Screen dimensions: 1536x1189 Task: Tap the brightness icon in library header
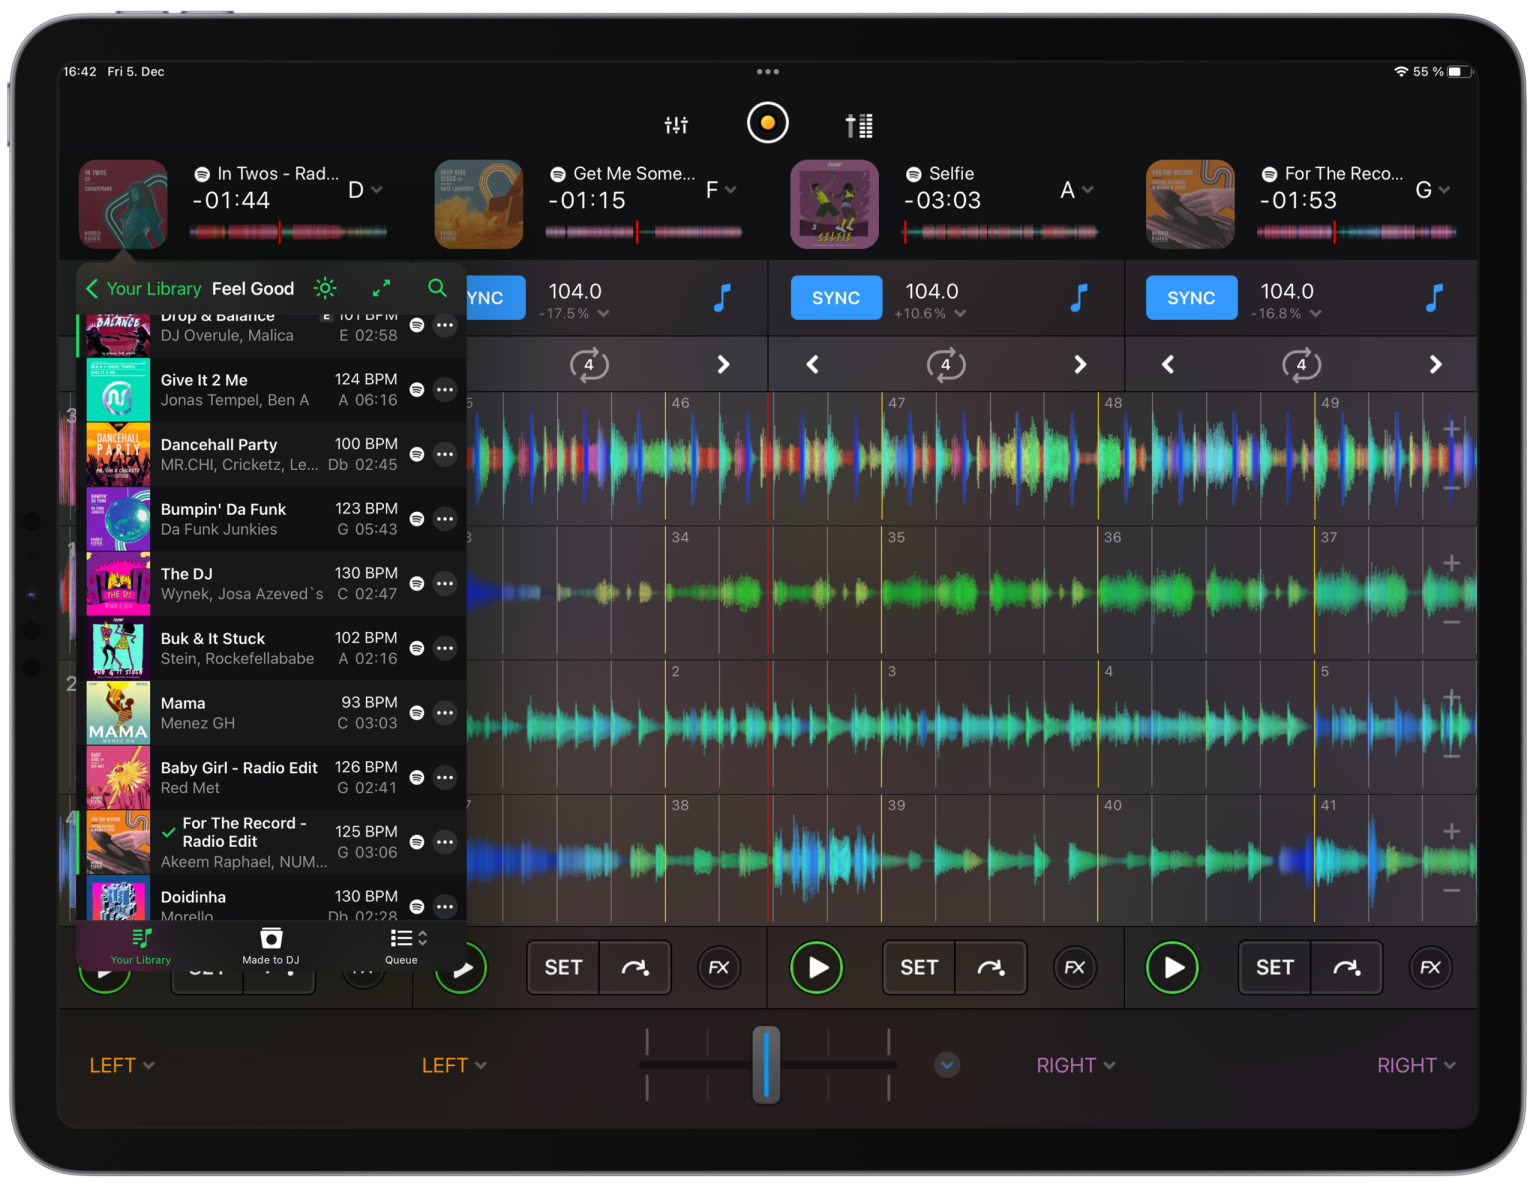[x=325, y=288]
